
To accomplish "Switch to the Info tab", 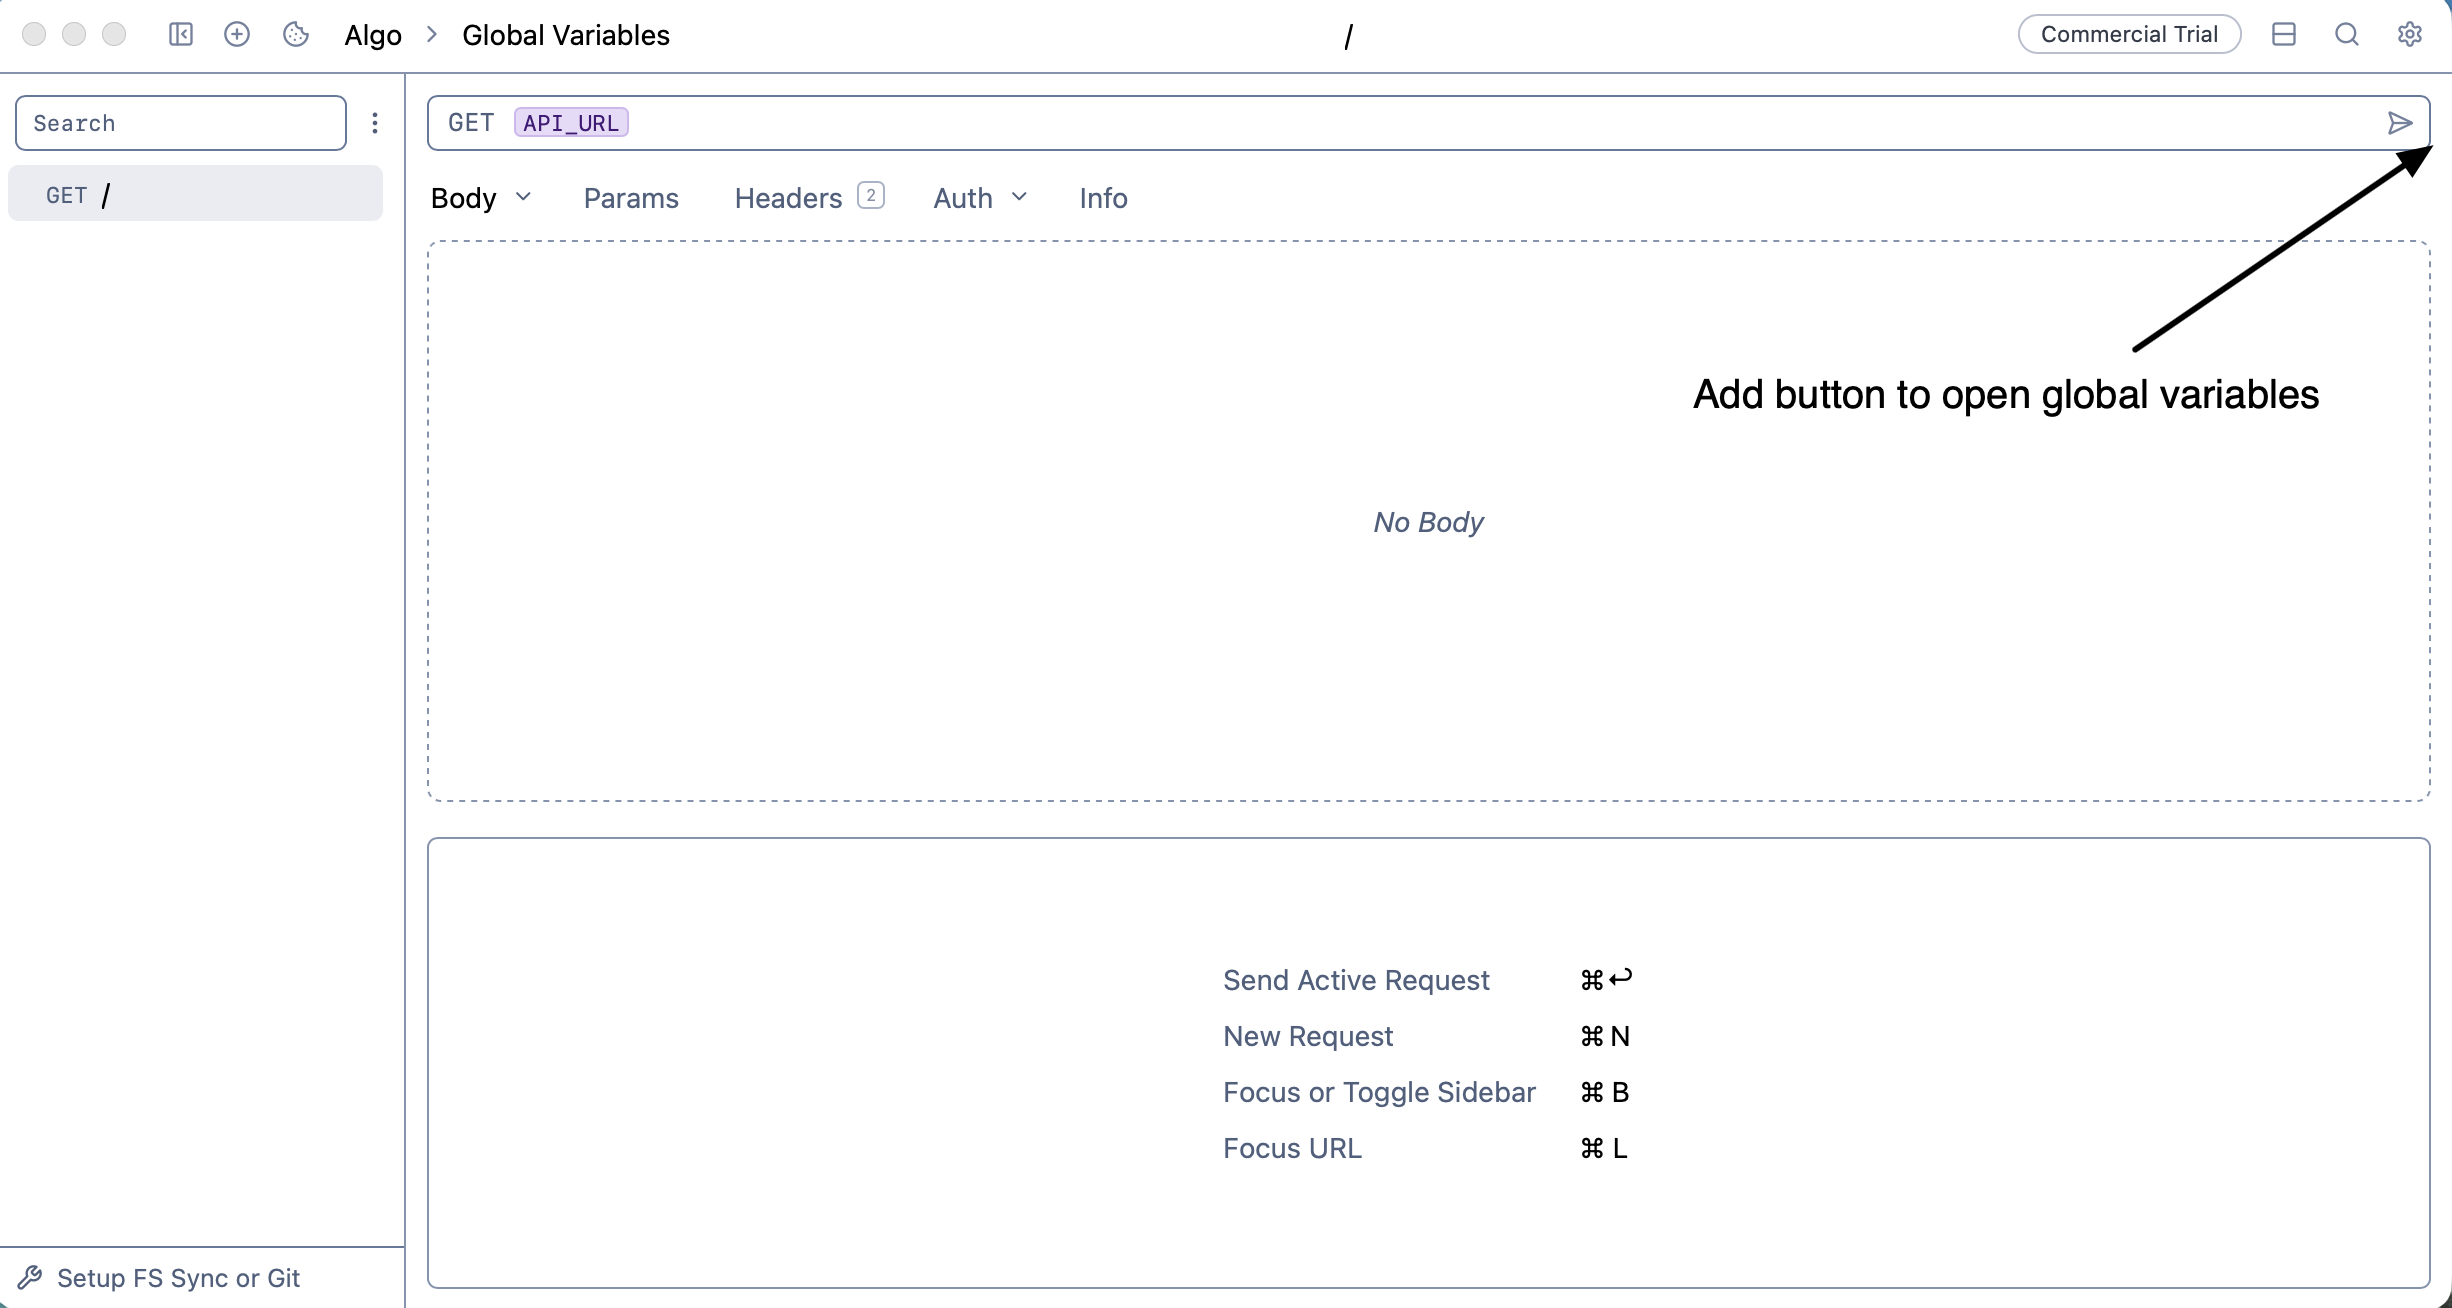I will tap(1103, 198).
